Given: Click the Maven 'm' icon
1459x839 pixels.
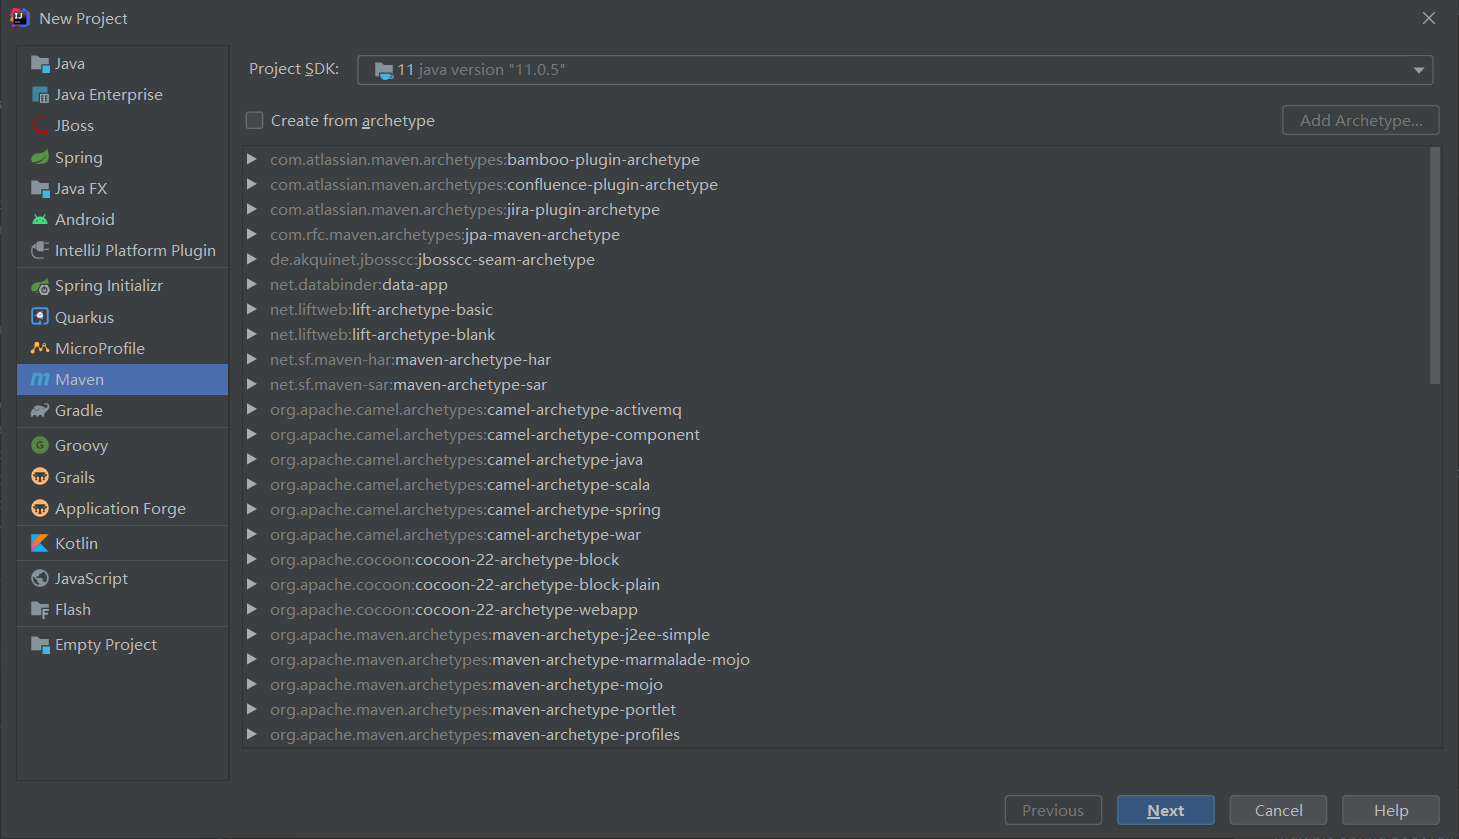Looking at the screenshot, I should tap(40, 379).
